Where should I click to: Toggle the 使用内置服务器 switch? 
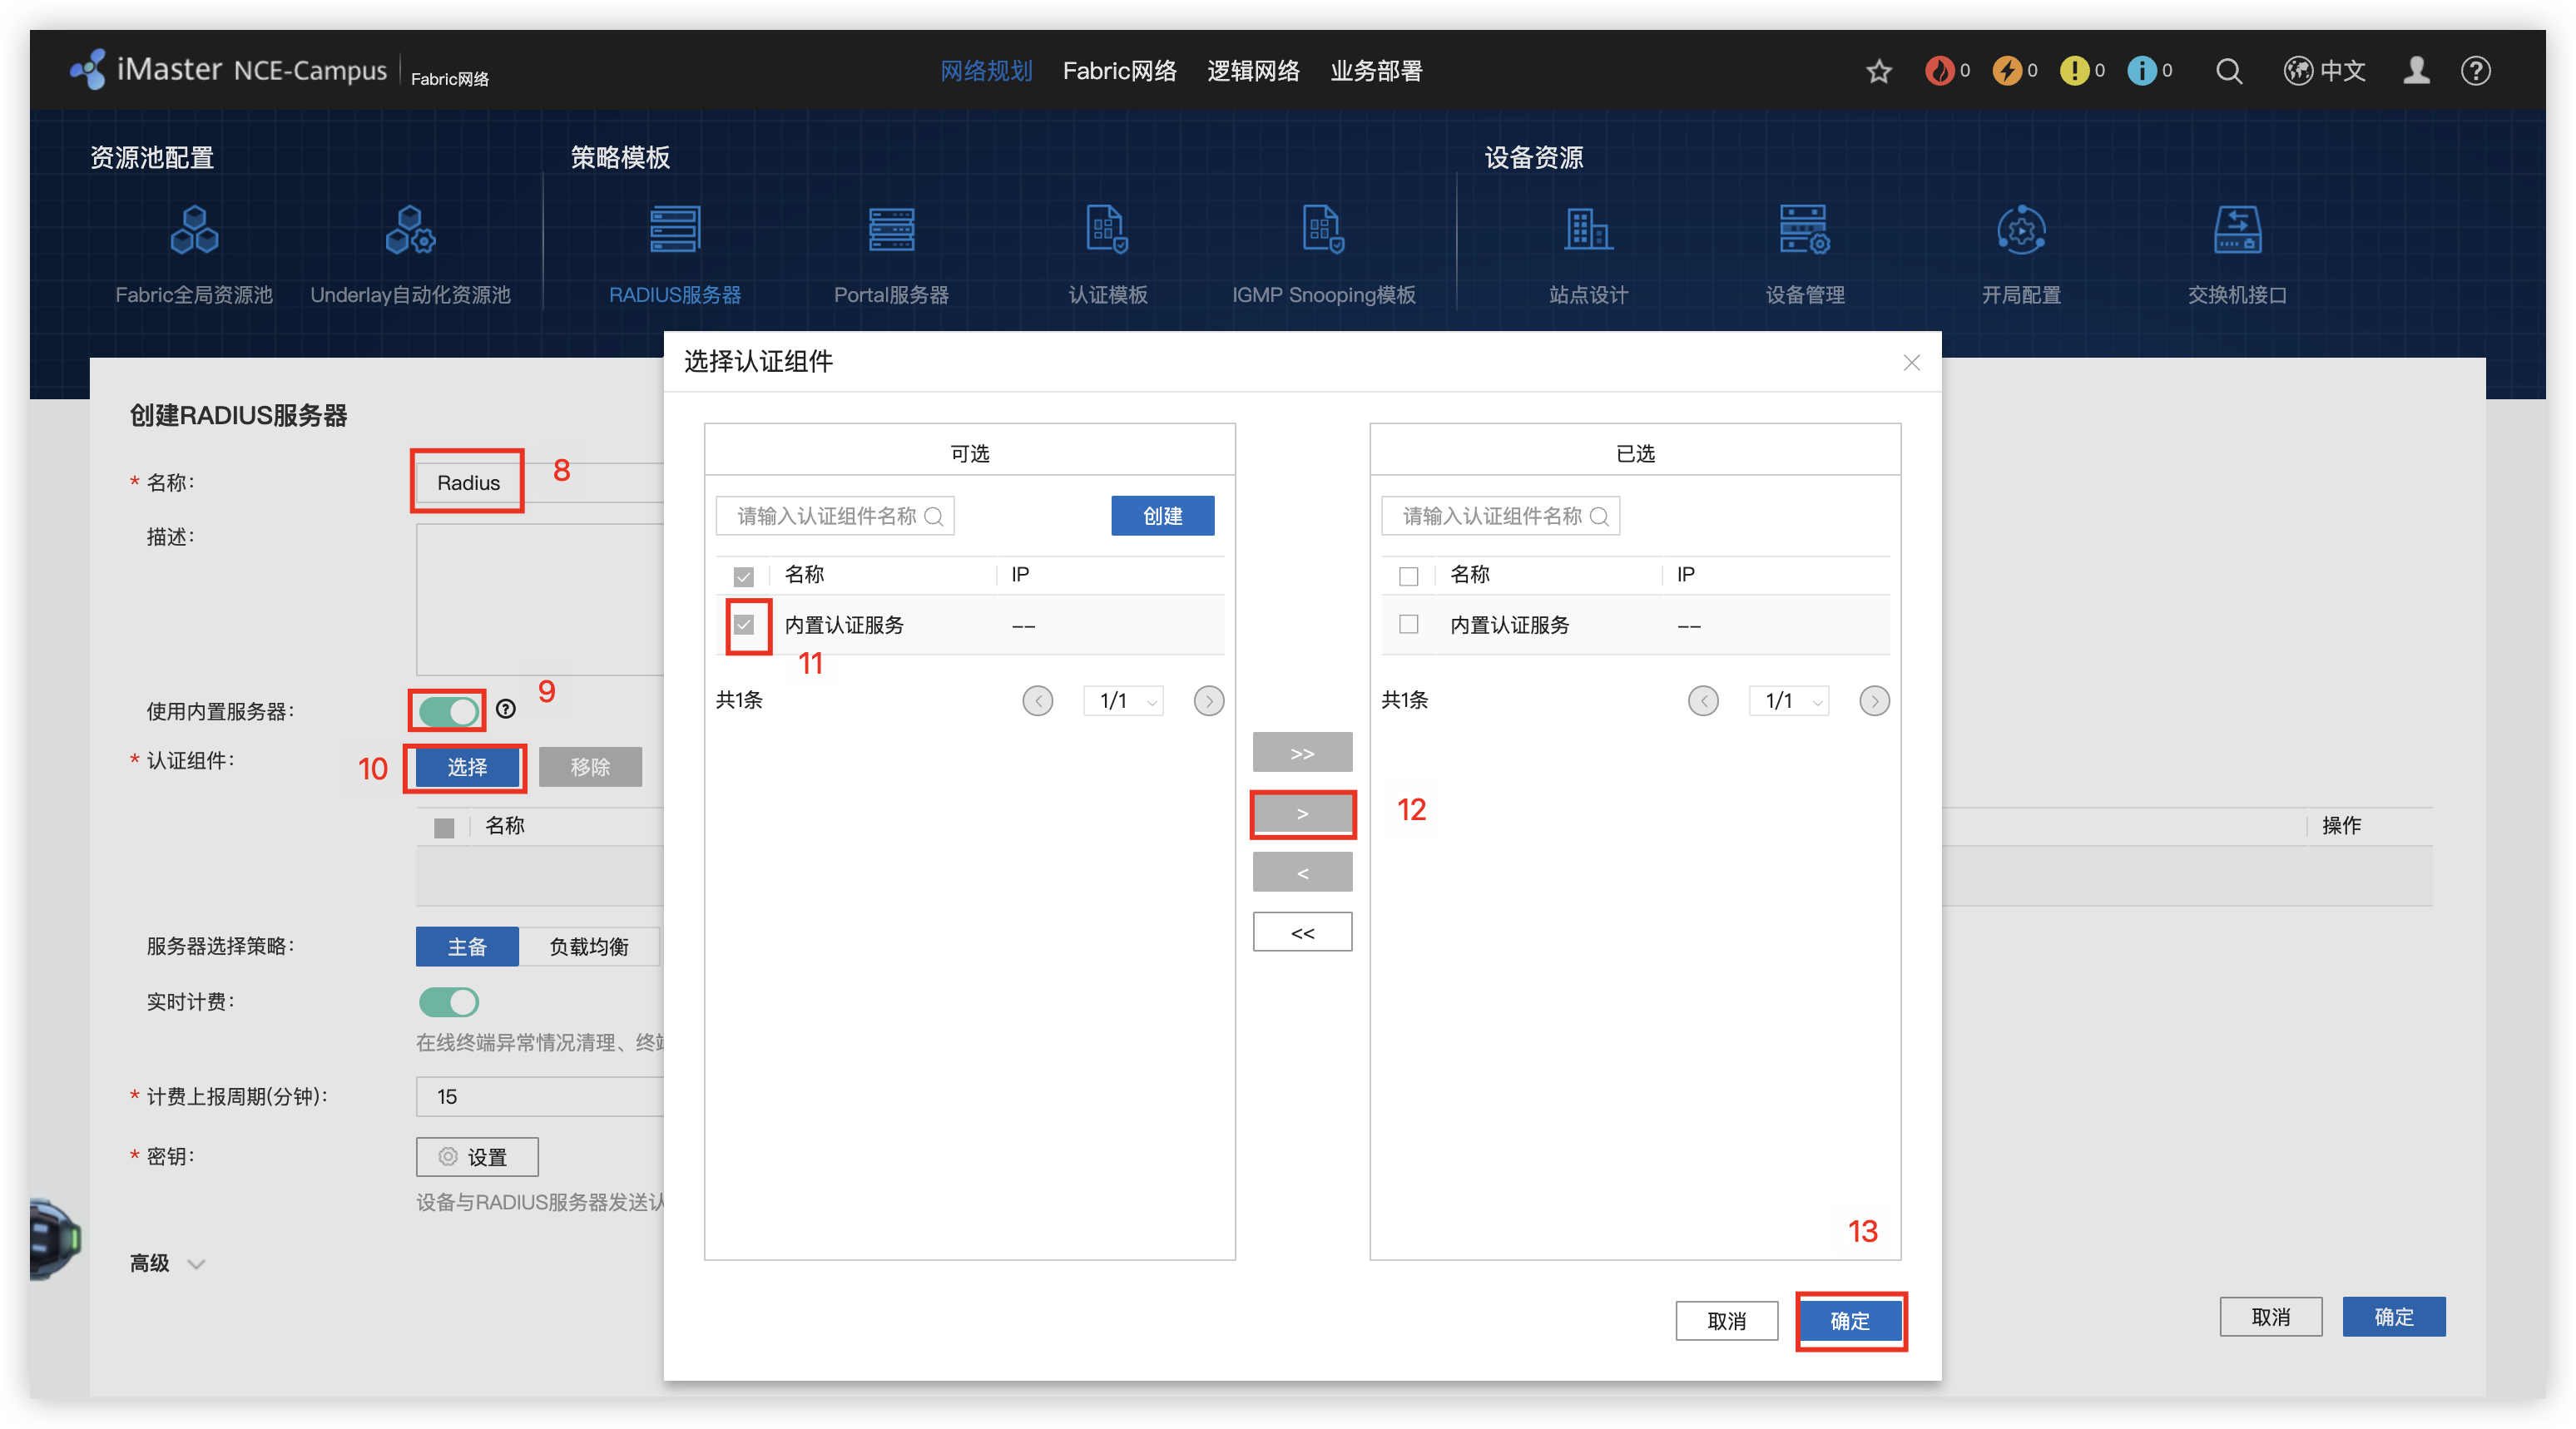click(x=448, y=711)
